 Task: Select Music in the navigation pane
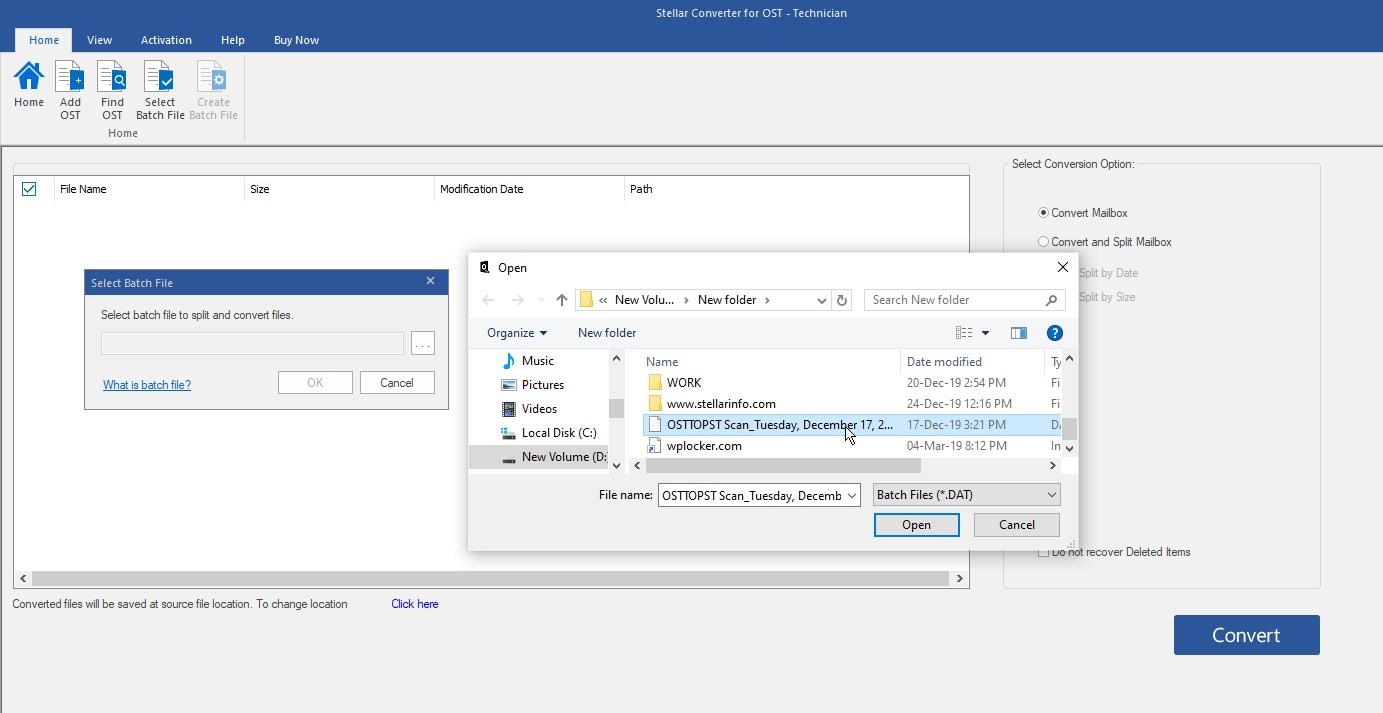(538, 361)
